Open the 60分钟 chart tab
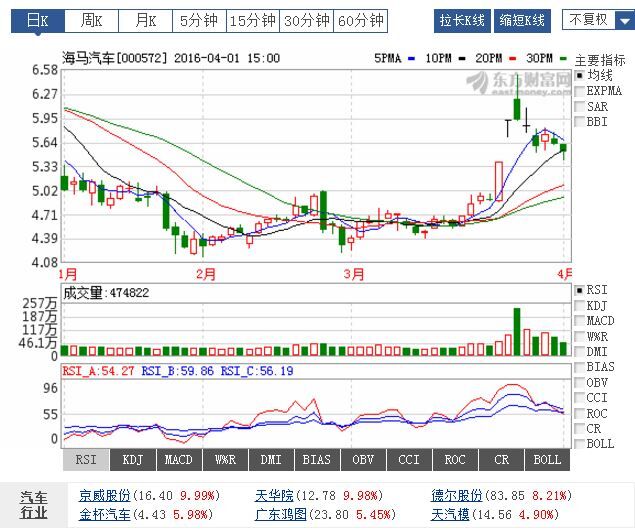Image resolution: width=635 pixels, height=530 pixels. coord(360,21)
